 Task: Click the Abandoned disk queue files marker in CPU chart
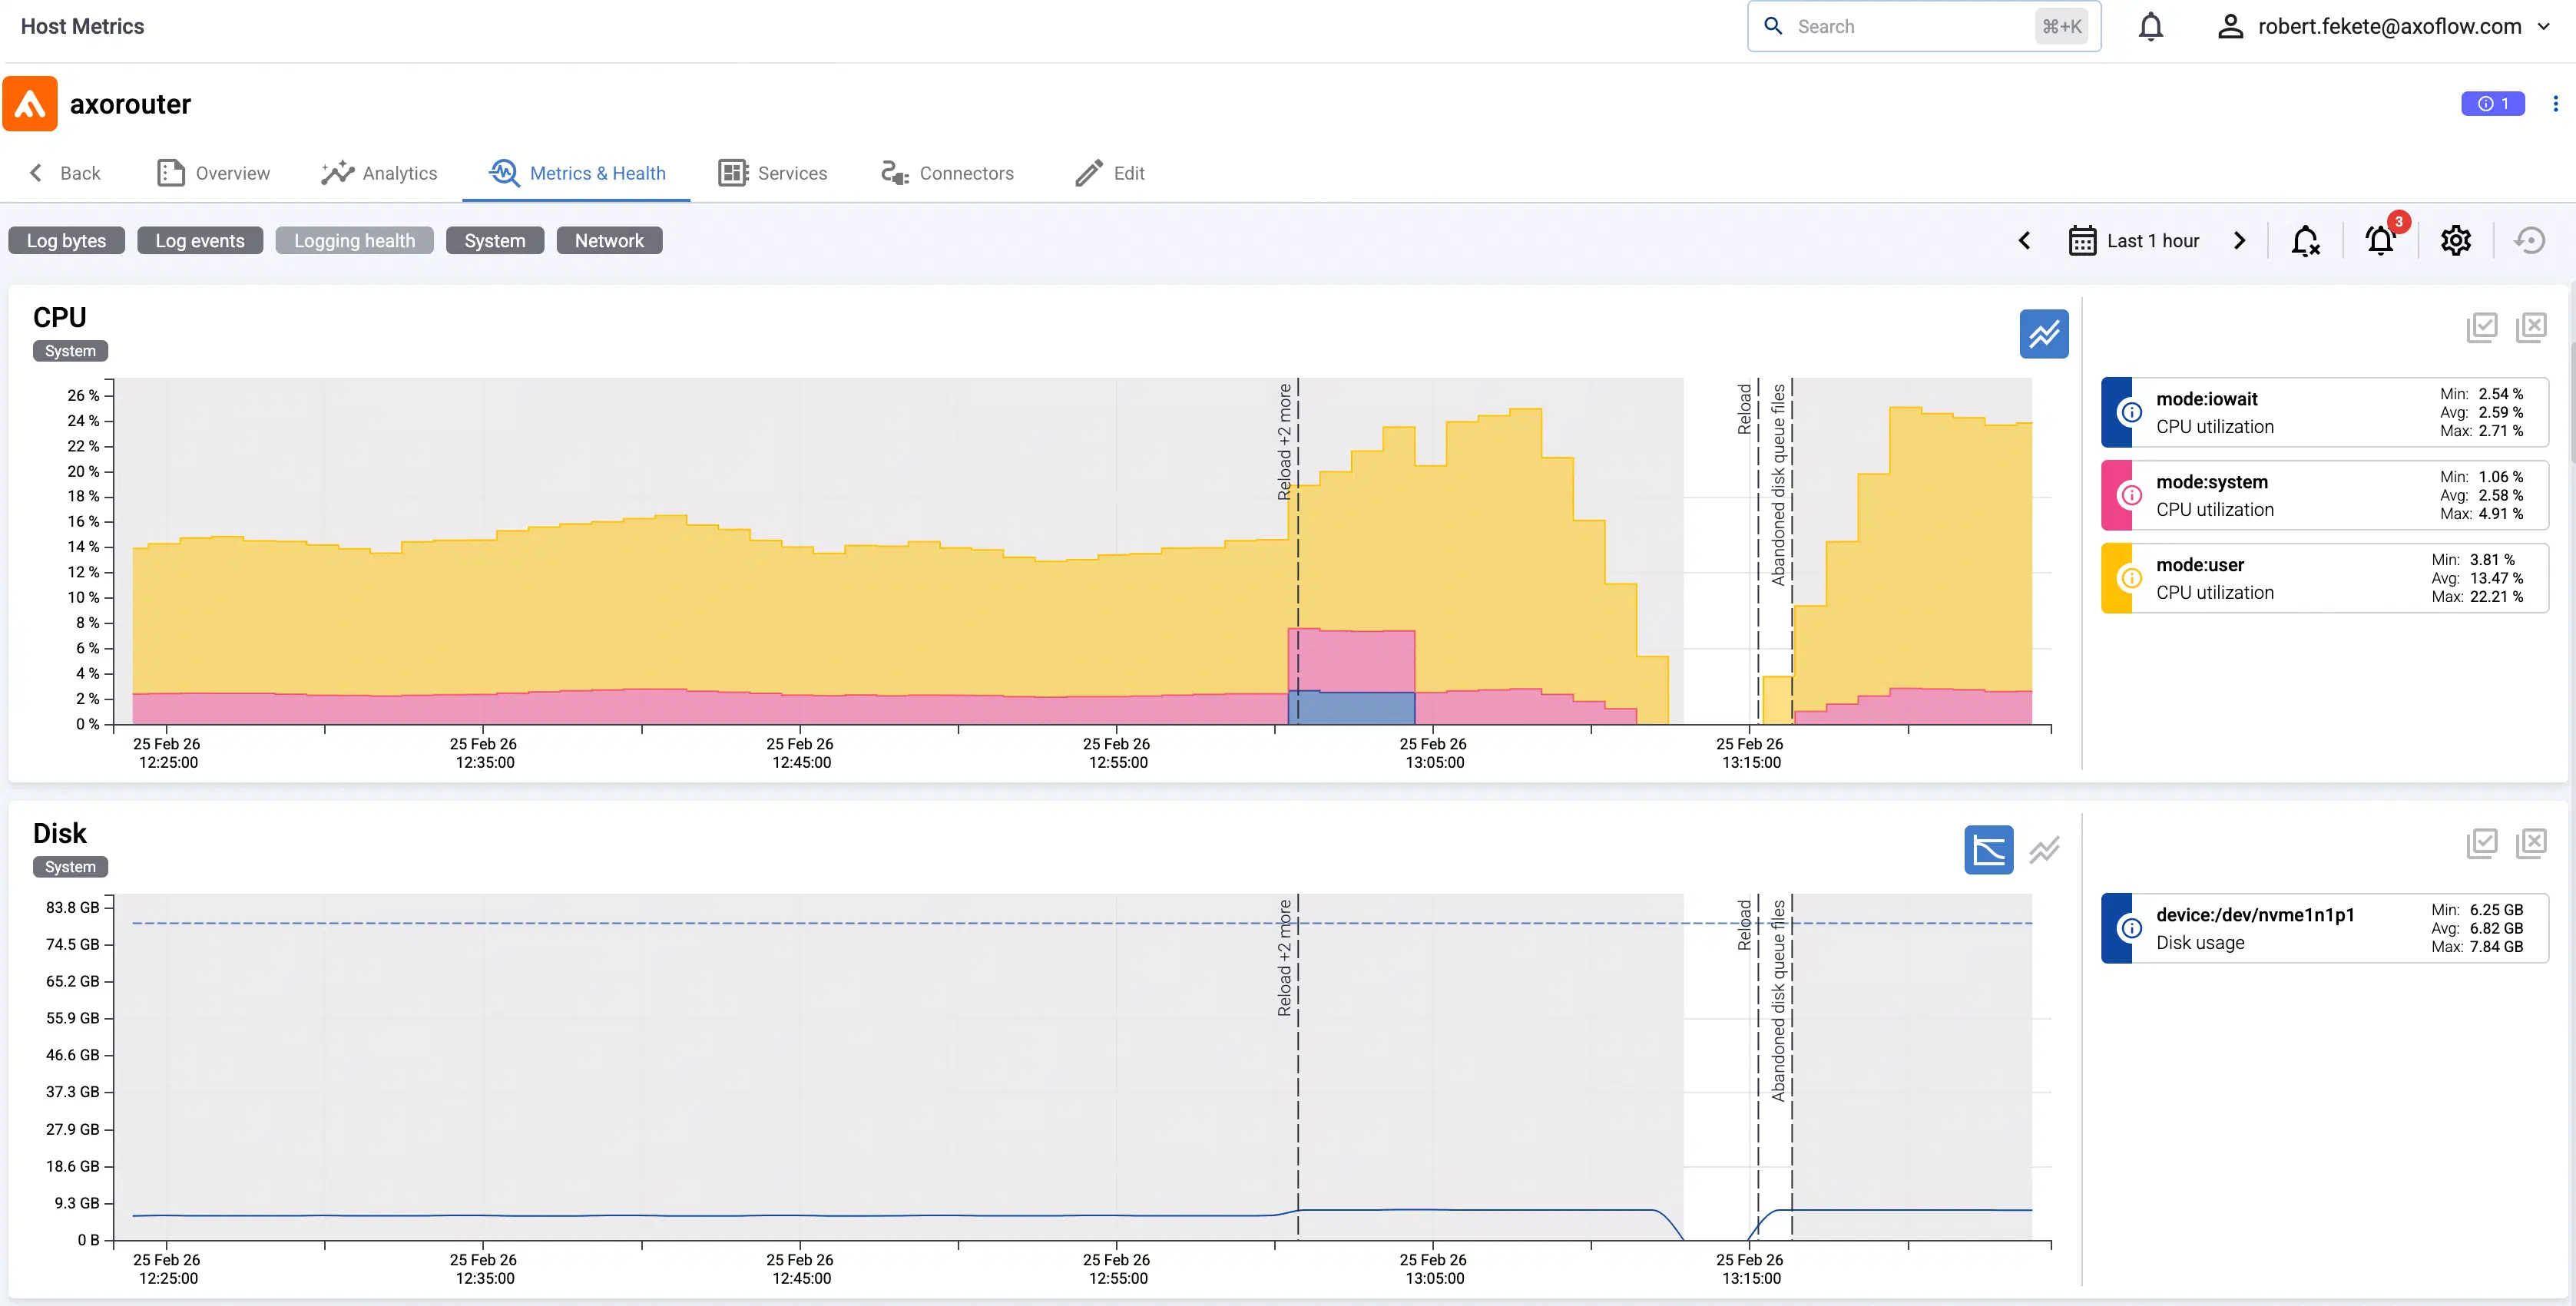tap(1778, 485)
